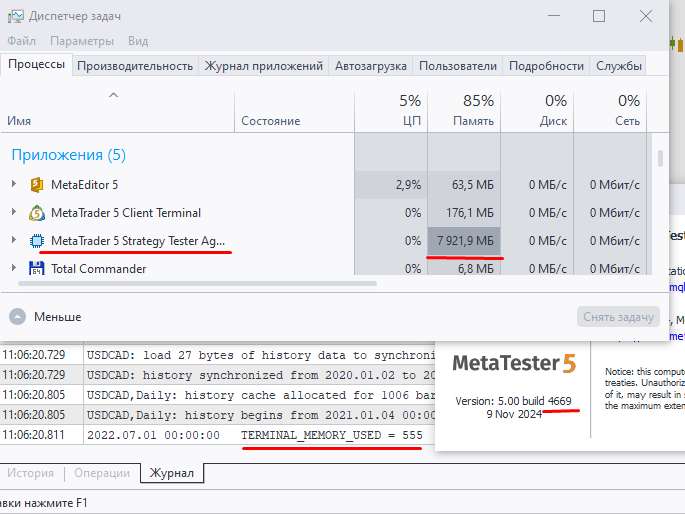Toggle sort direction arrow above Имя column
The image size is (685, 514).
tap(114, 95)
